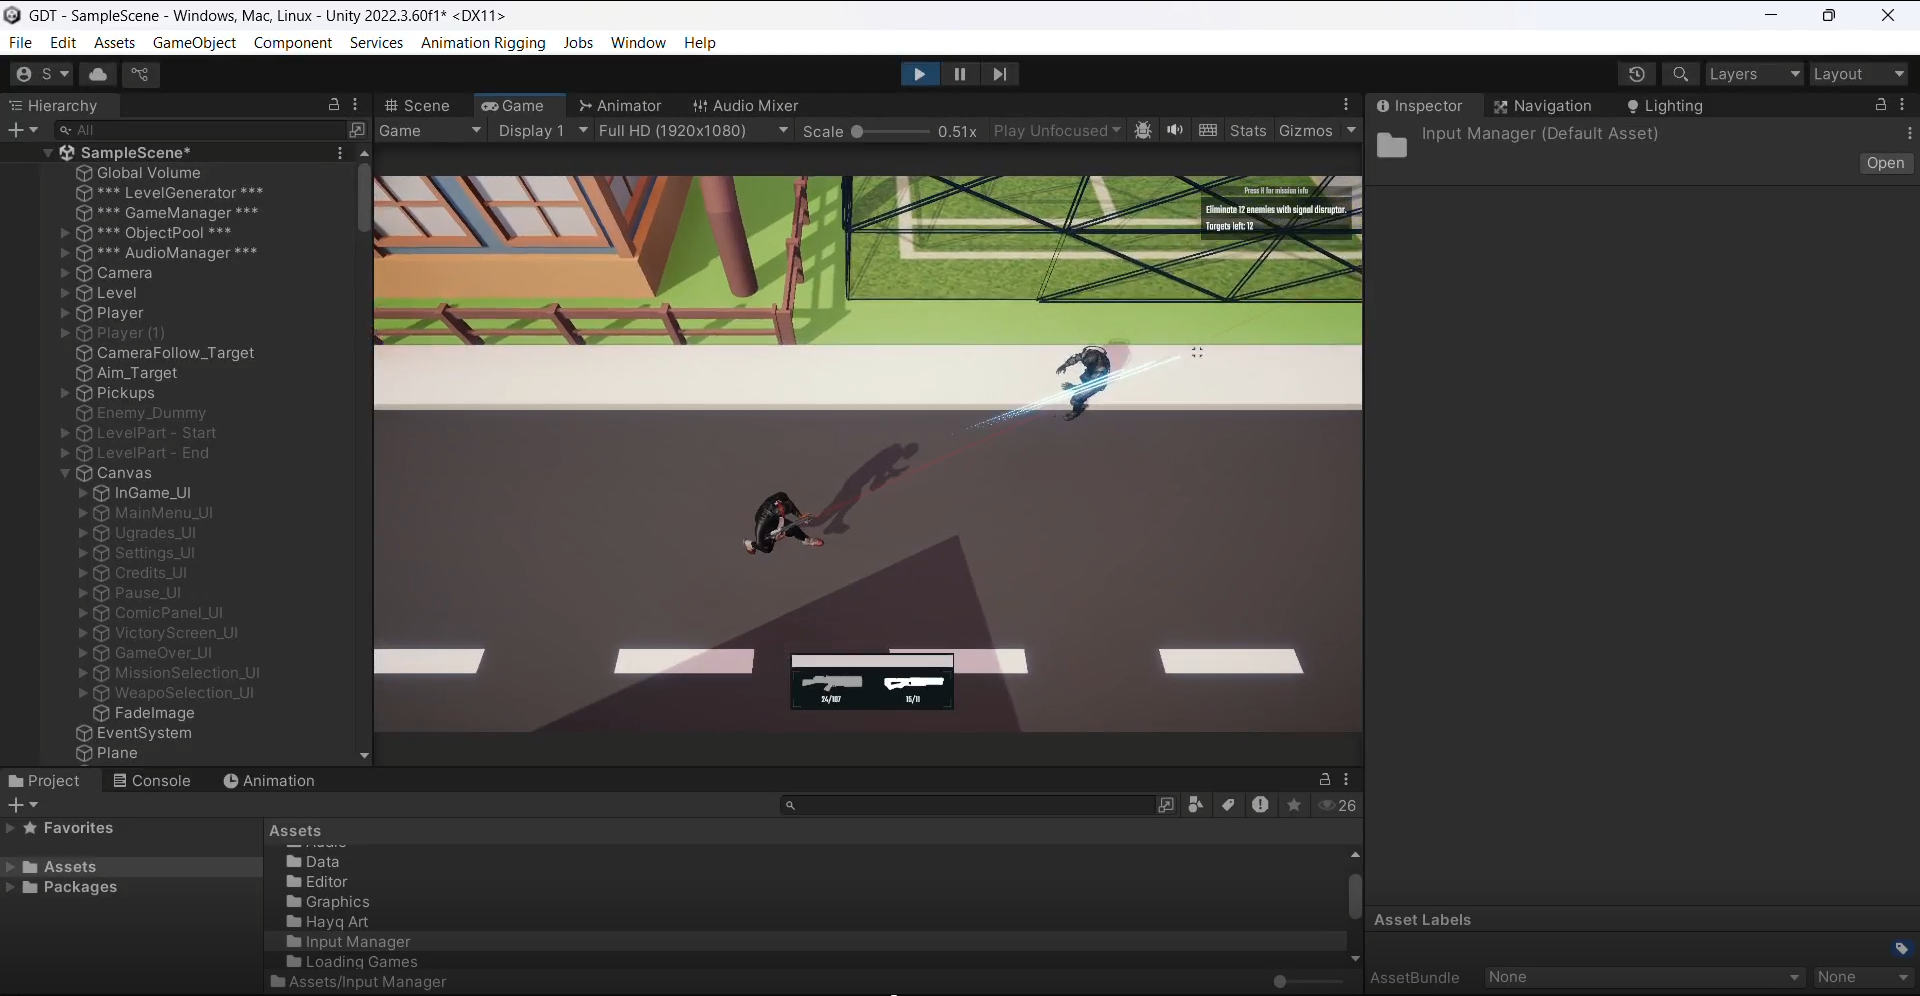Open the Input Manager folder icon in Inspector
The image size is (1920, 996).
tap(1392, 146)
